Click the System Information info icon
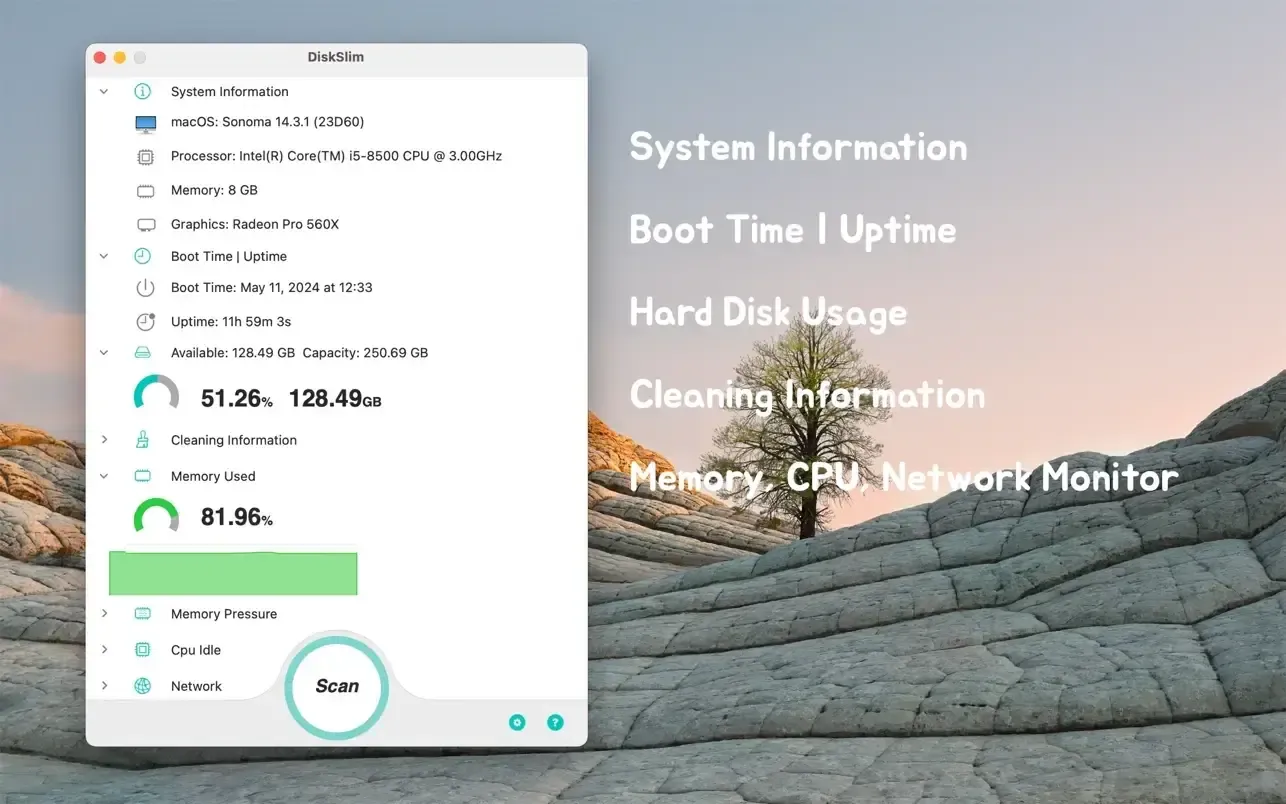This screenshot has height=804, width=1286. tap(142, 91)
